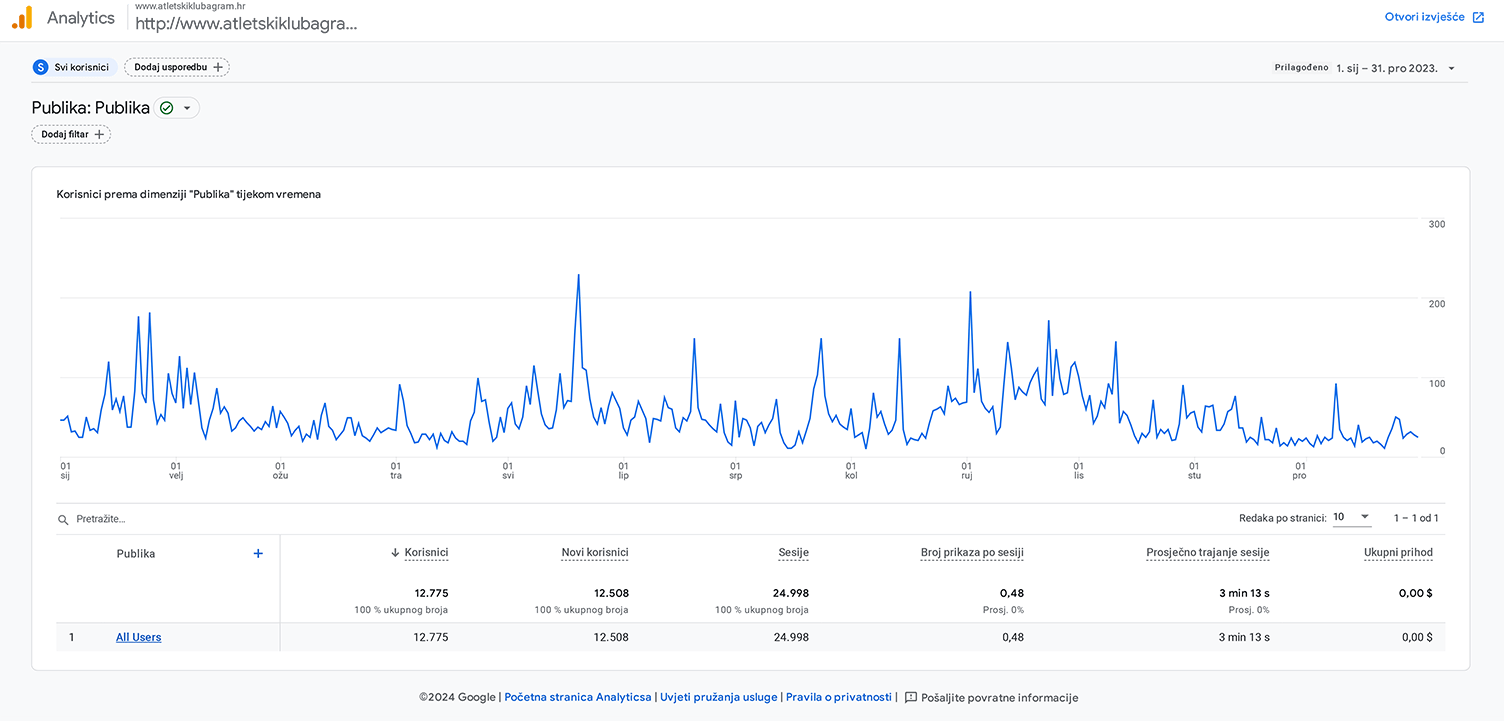Click plus icon in Dodaj filtar chip
The height and width of the screenshot is (721, 1504).
pyautogui.click(x=99, y=134)
